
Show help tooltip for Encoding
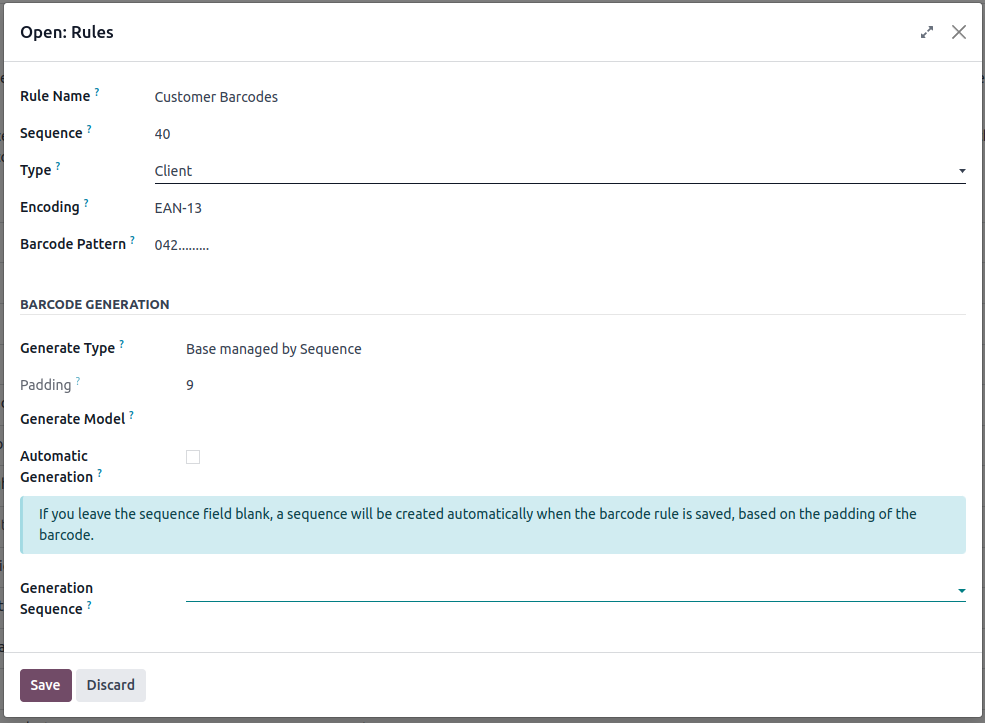pyautogui.click(x=86, y=203)
